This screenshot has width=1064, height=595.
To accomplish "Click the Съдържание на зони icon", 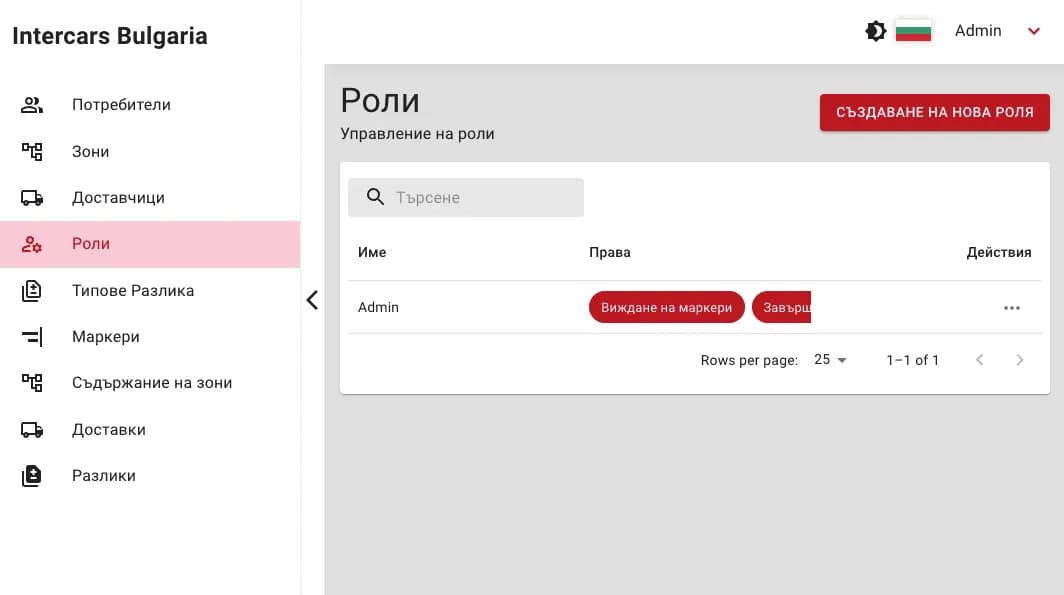I will tap(32, 383).
